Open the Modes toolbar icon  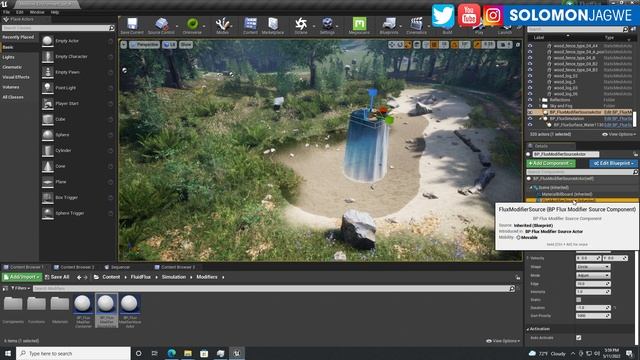pos(222,24)
